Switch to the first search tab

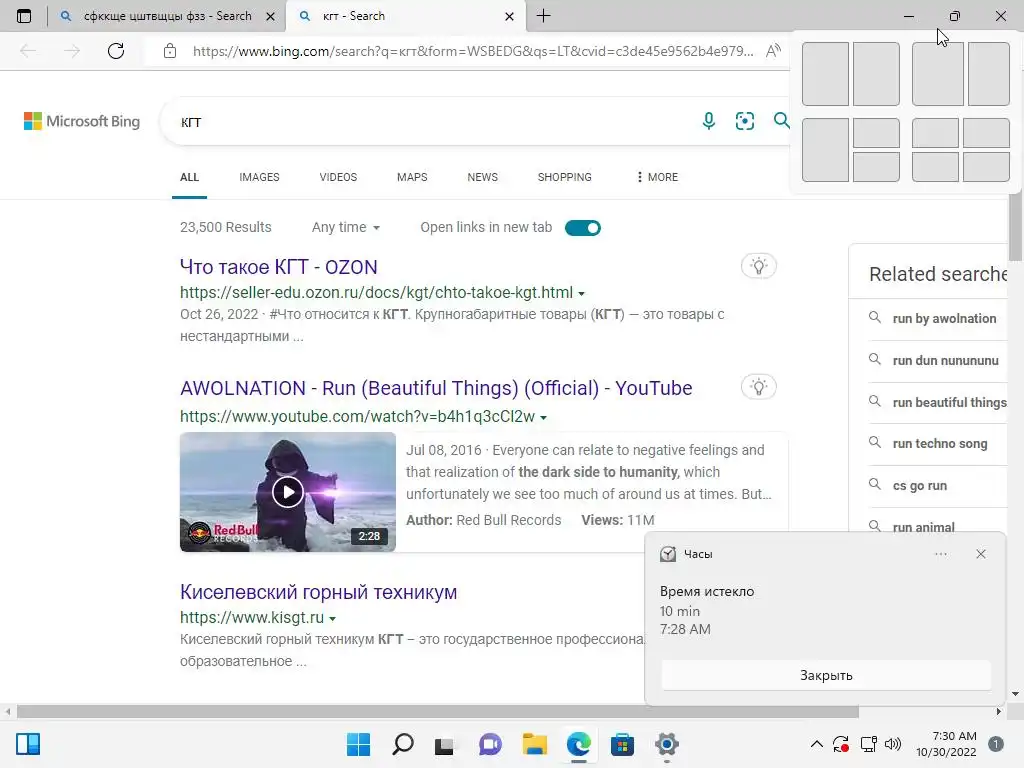(x=167, y=16)
